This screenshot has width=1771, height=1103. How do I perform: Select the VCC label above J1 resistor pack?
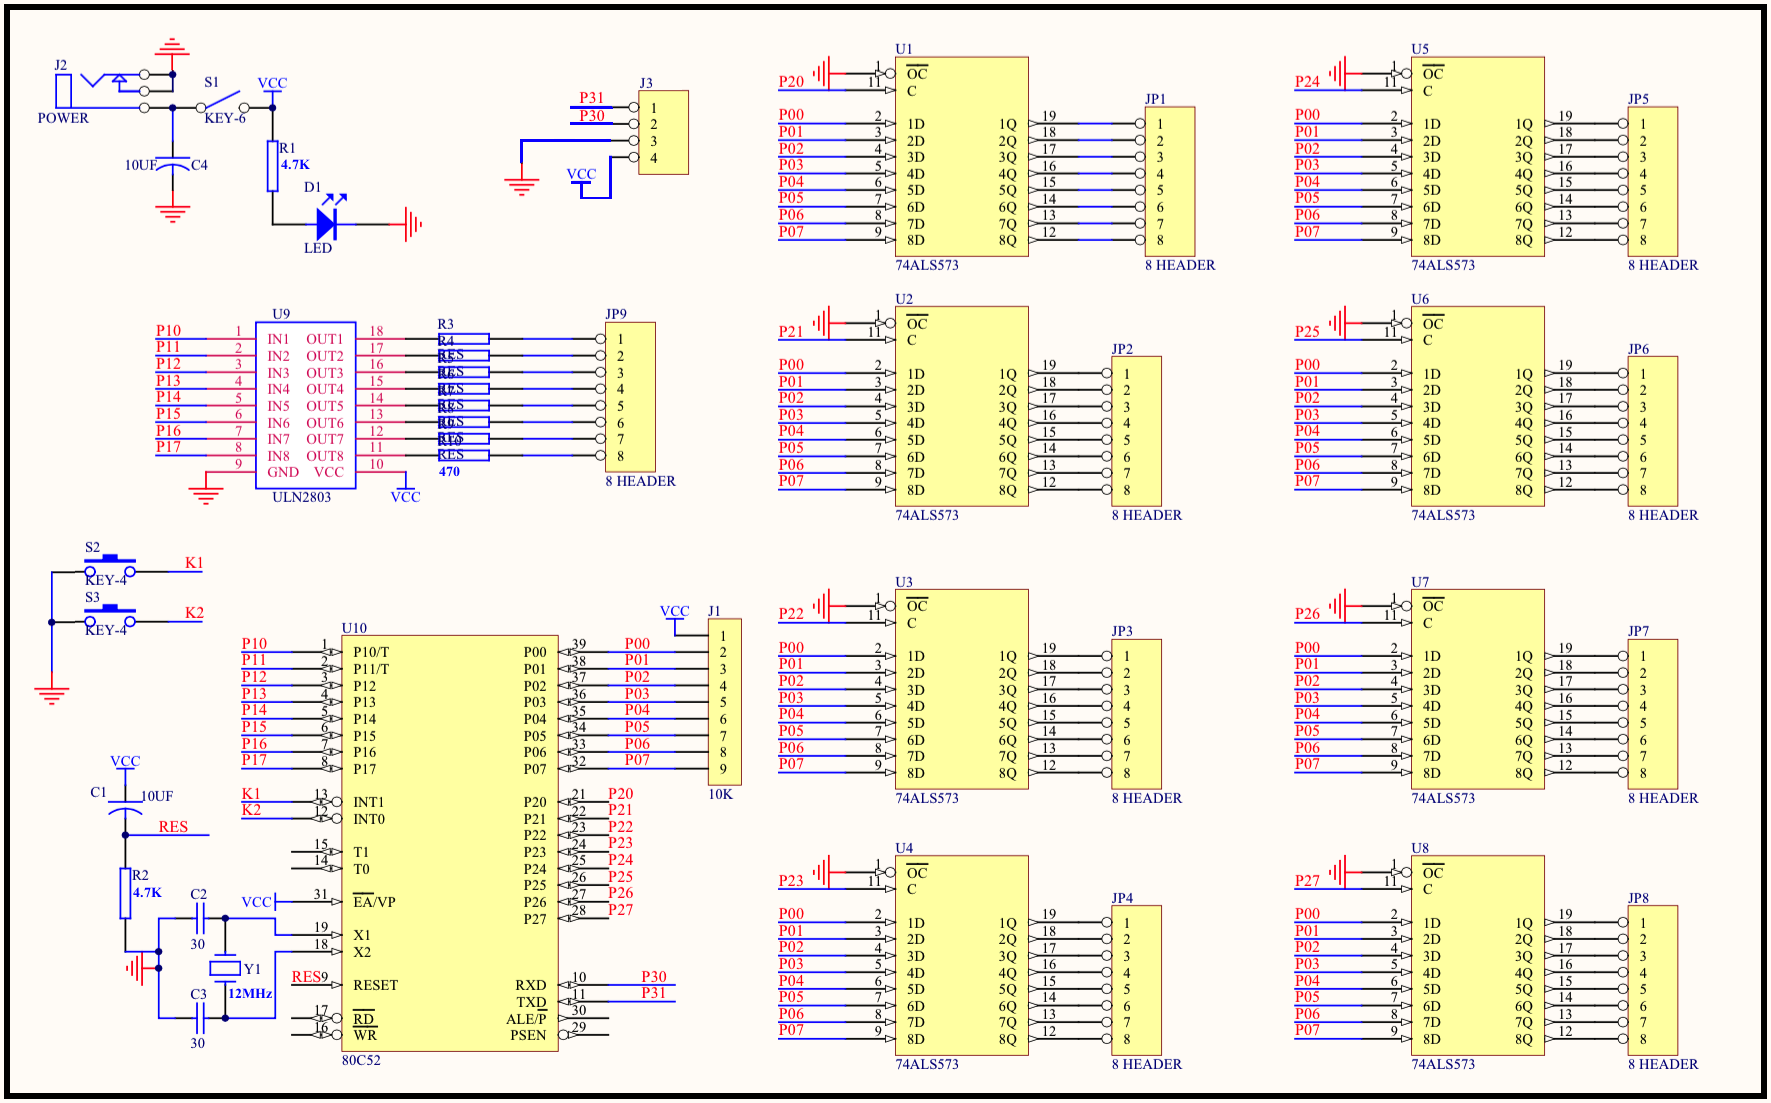tap(675, 611)
